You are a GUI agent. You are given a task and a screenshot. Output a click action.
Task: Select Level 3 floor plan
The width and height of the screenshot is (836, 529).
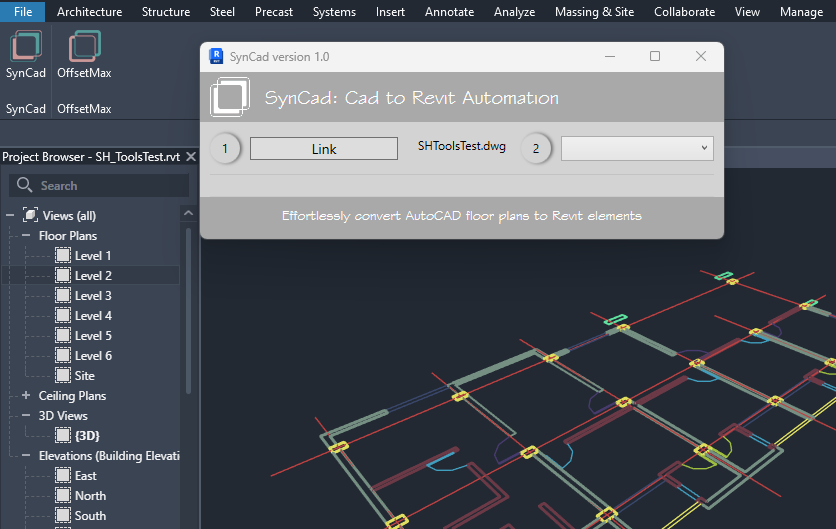click(x=93, y=295)
